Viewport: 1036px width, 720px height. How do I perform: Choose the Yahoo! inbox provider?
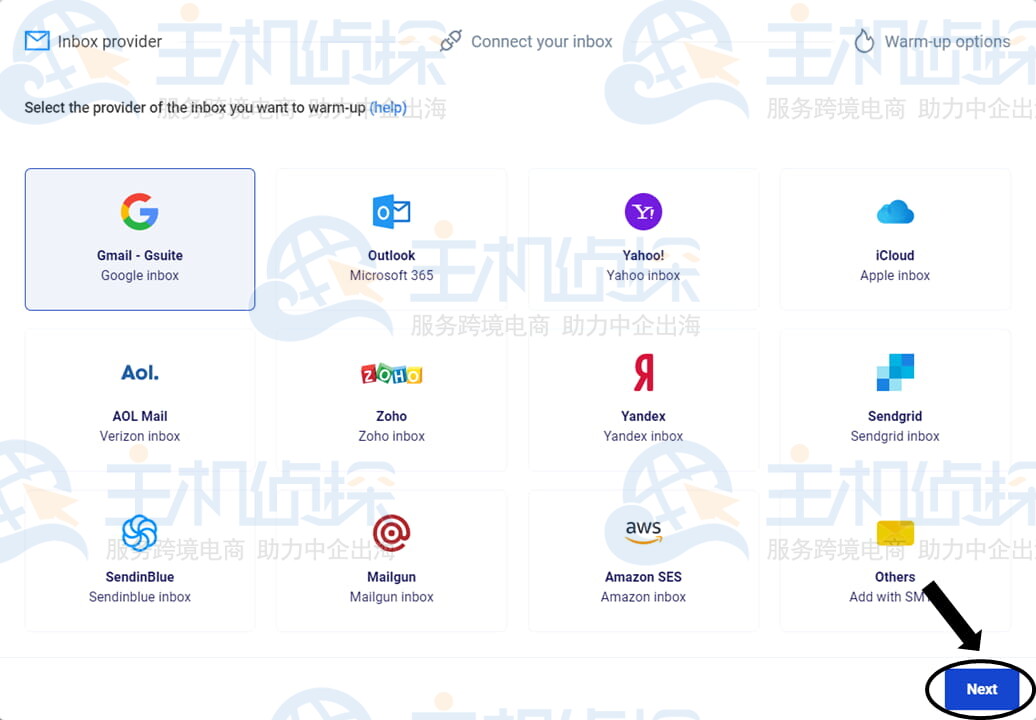(x=643, y=239)
